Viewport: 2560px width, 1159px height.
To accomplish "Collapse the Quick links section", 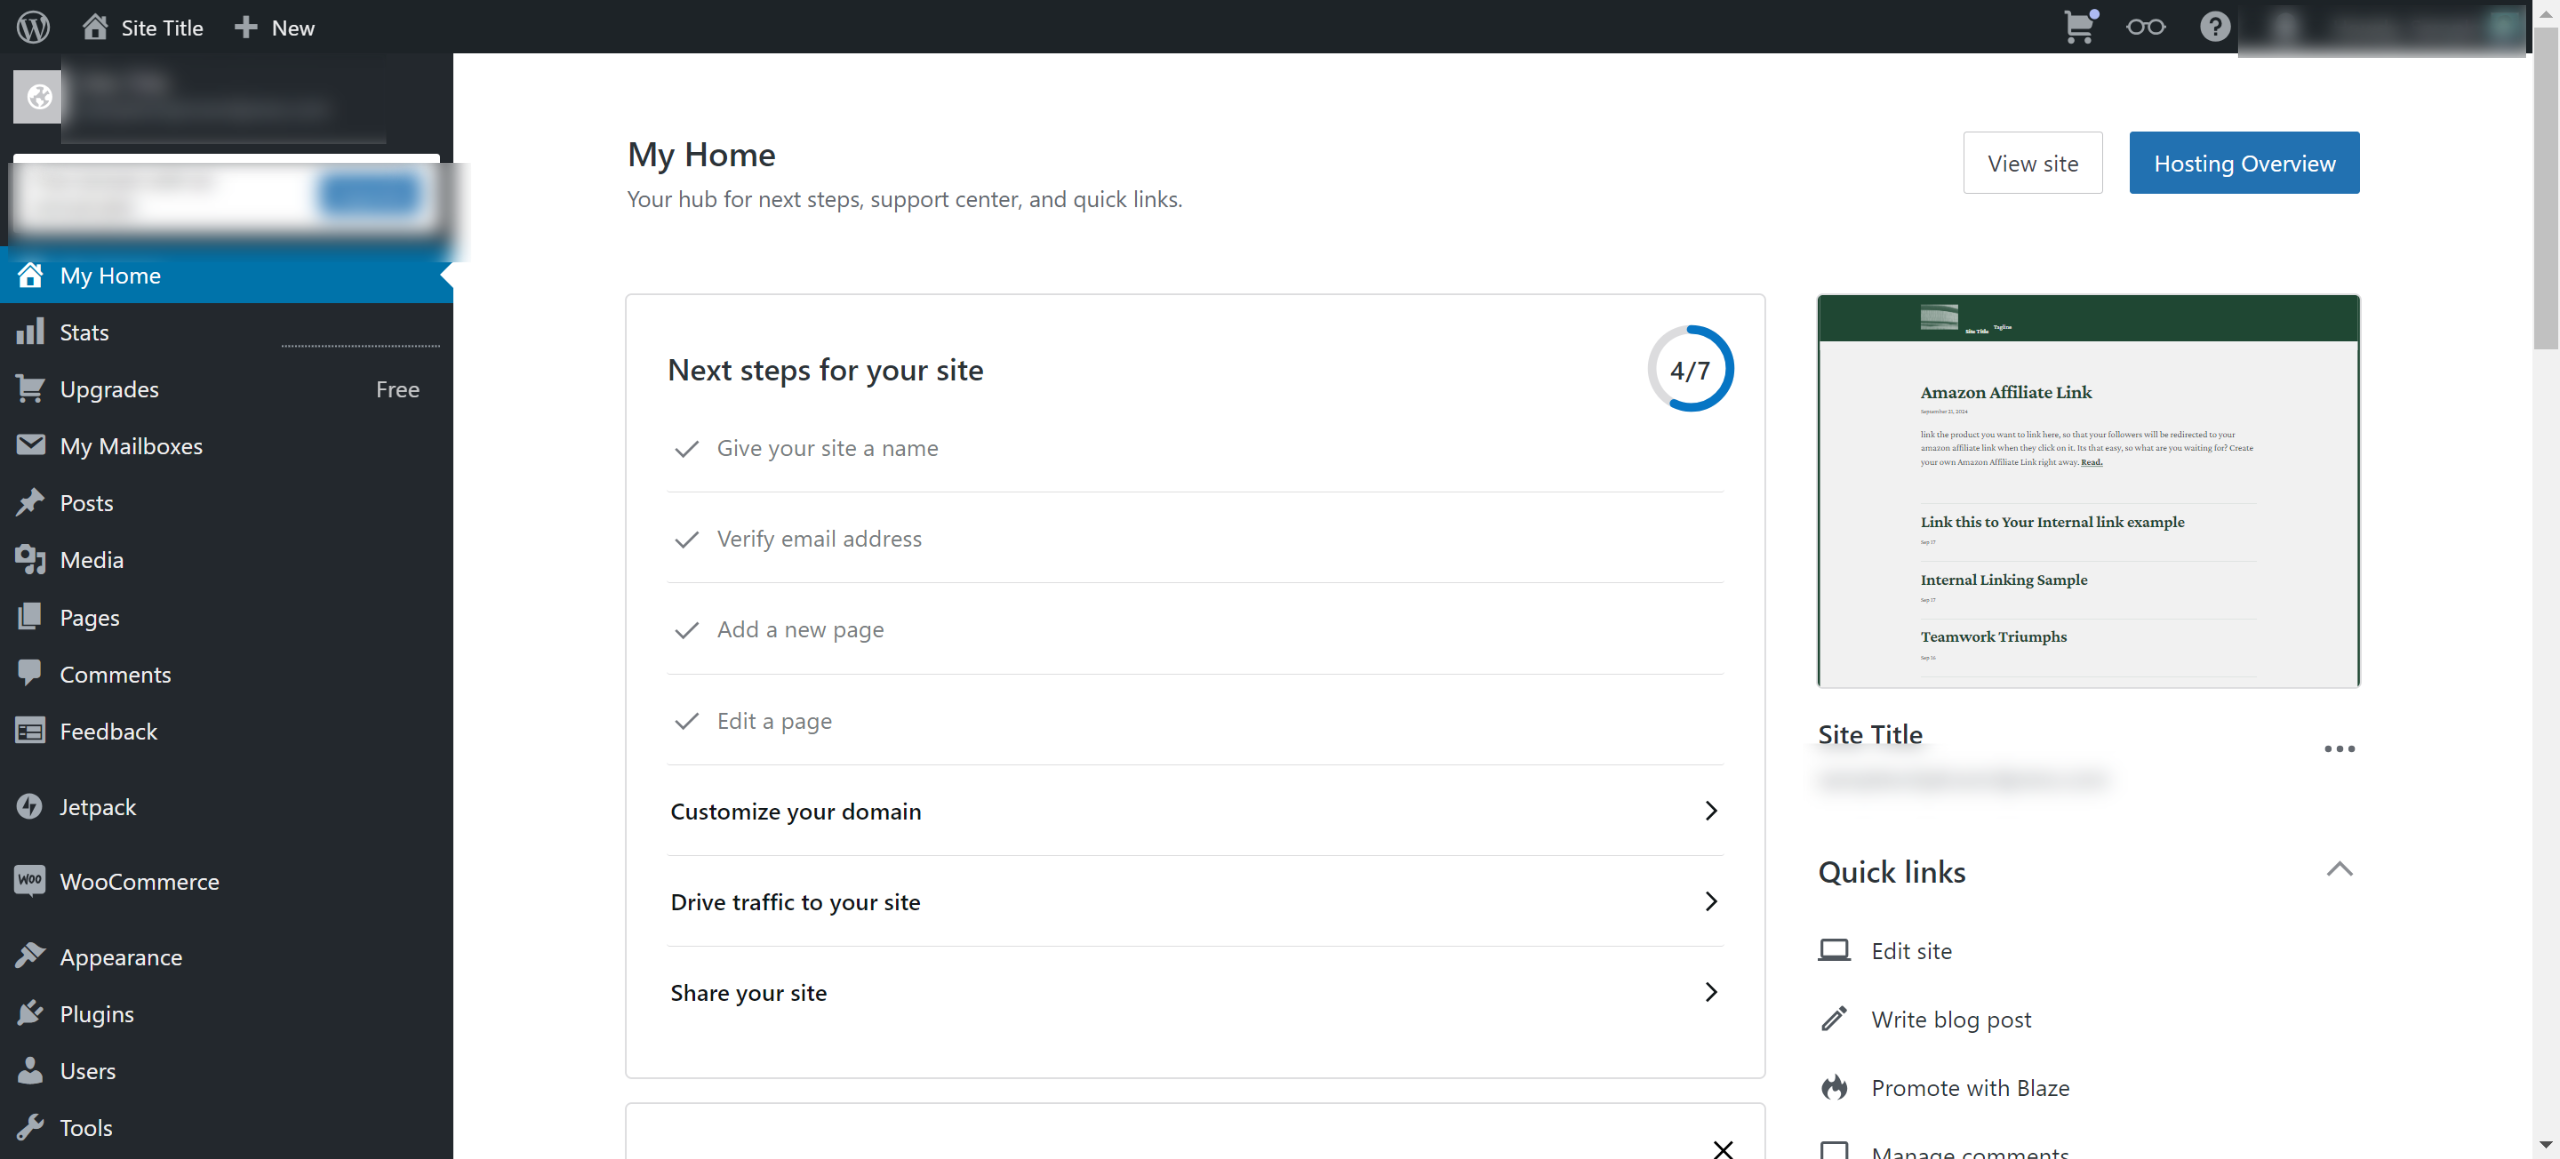I will 2339,869.
